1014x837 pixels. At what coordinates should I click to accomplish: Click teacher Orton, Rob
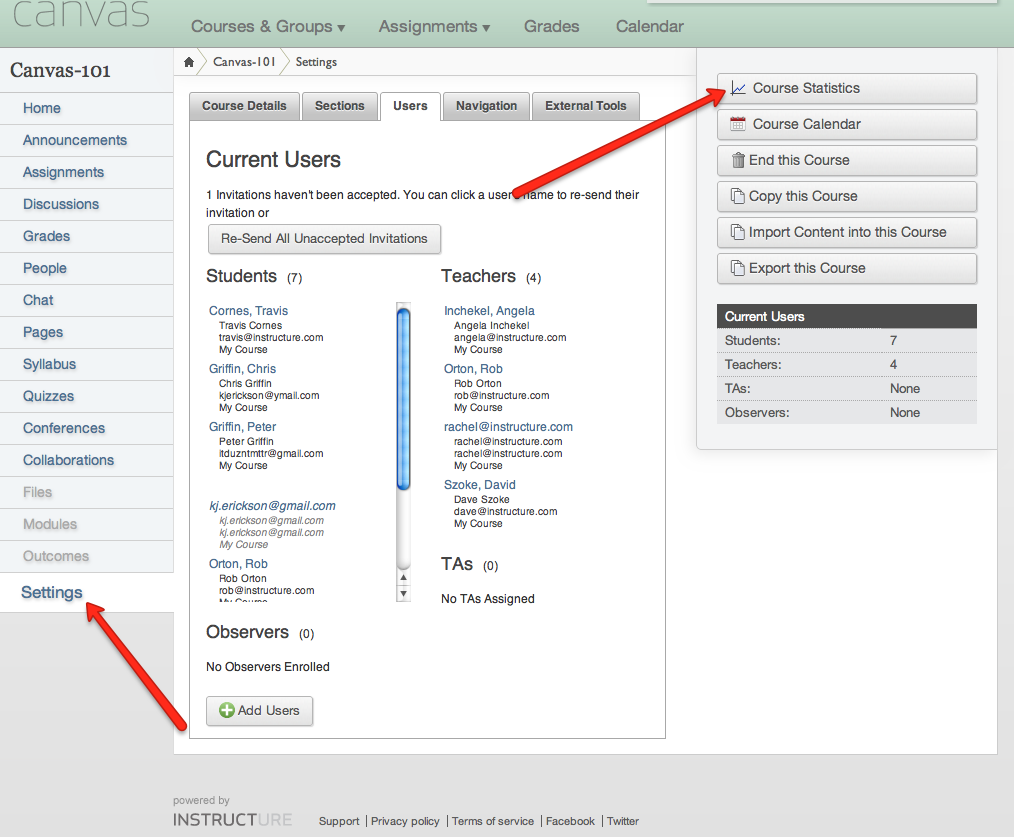pyautogui.click(x=473, y=369)
